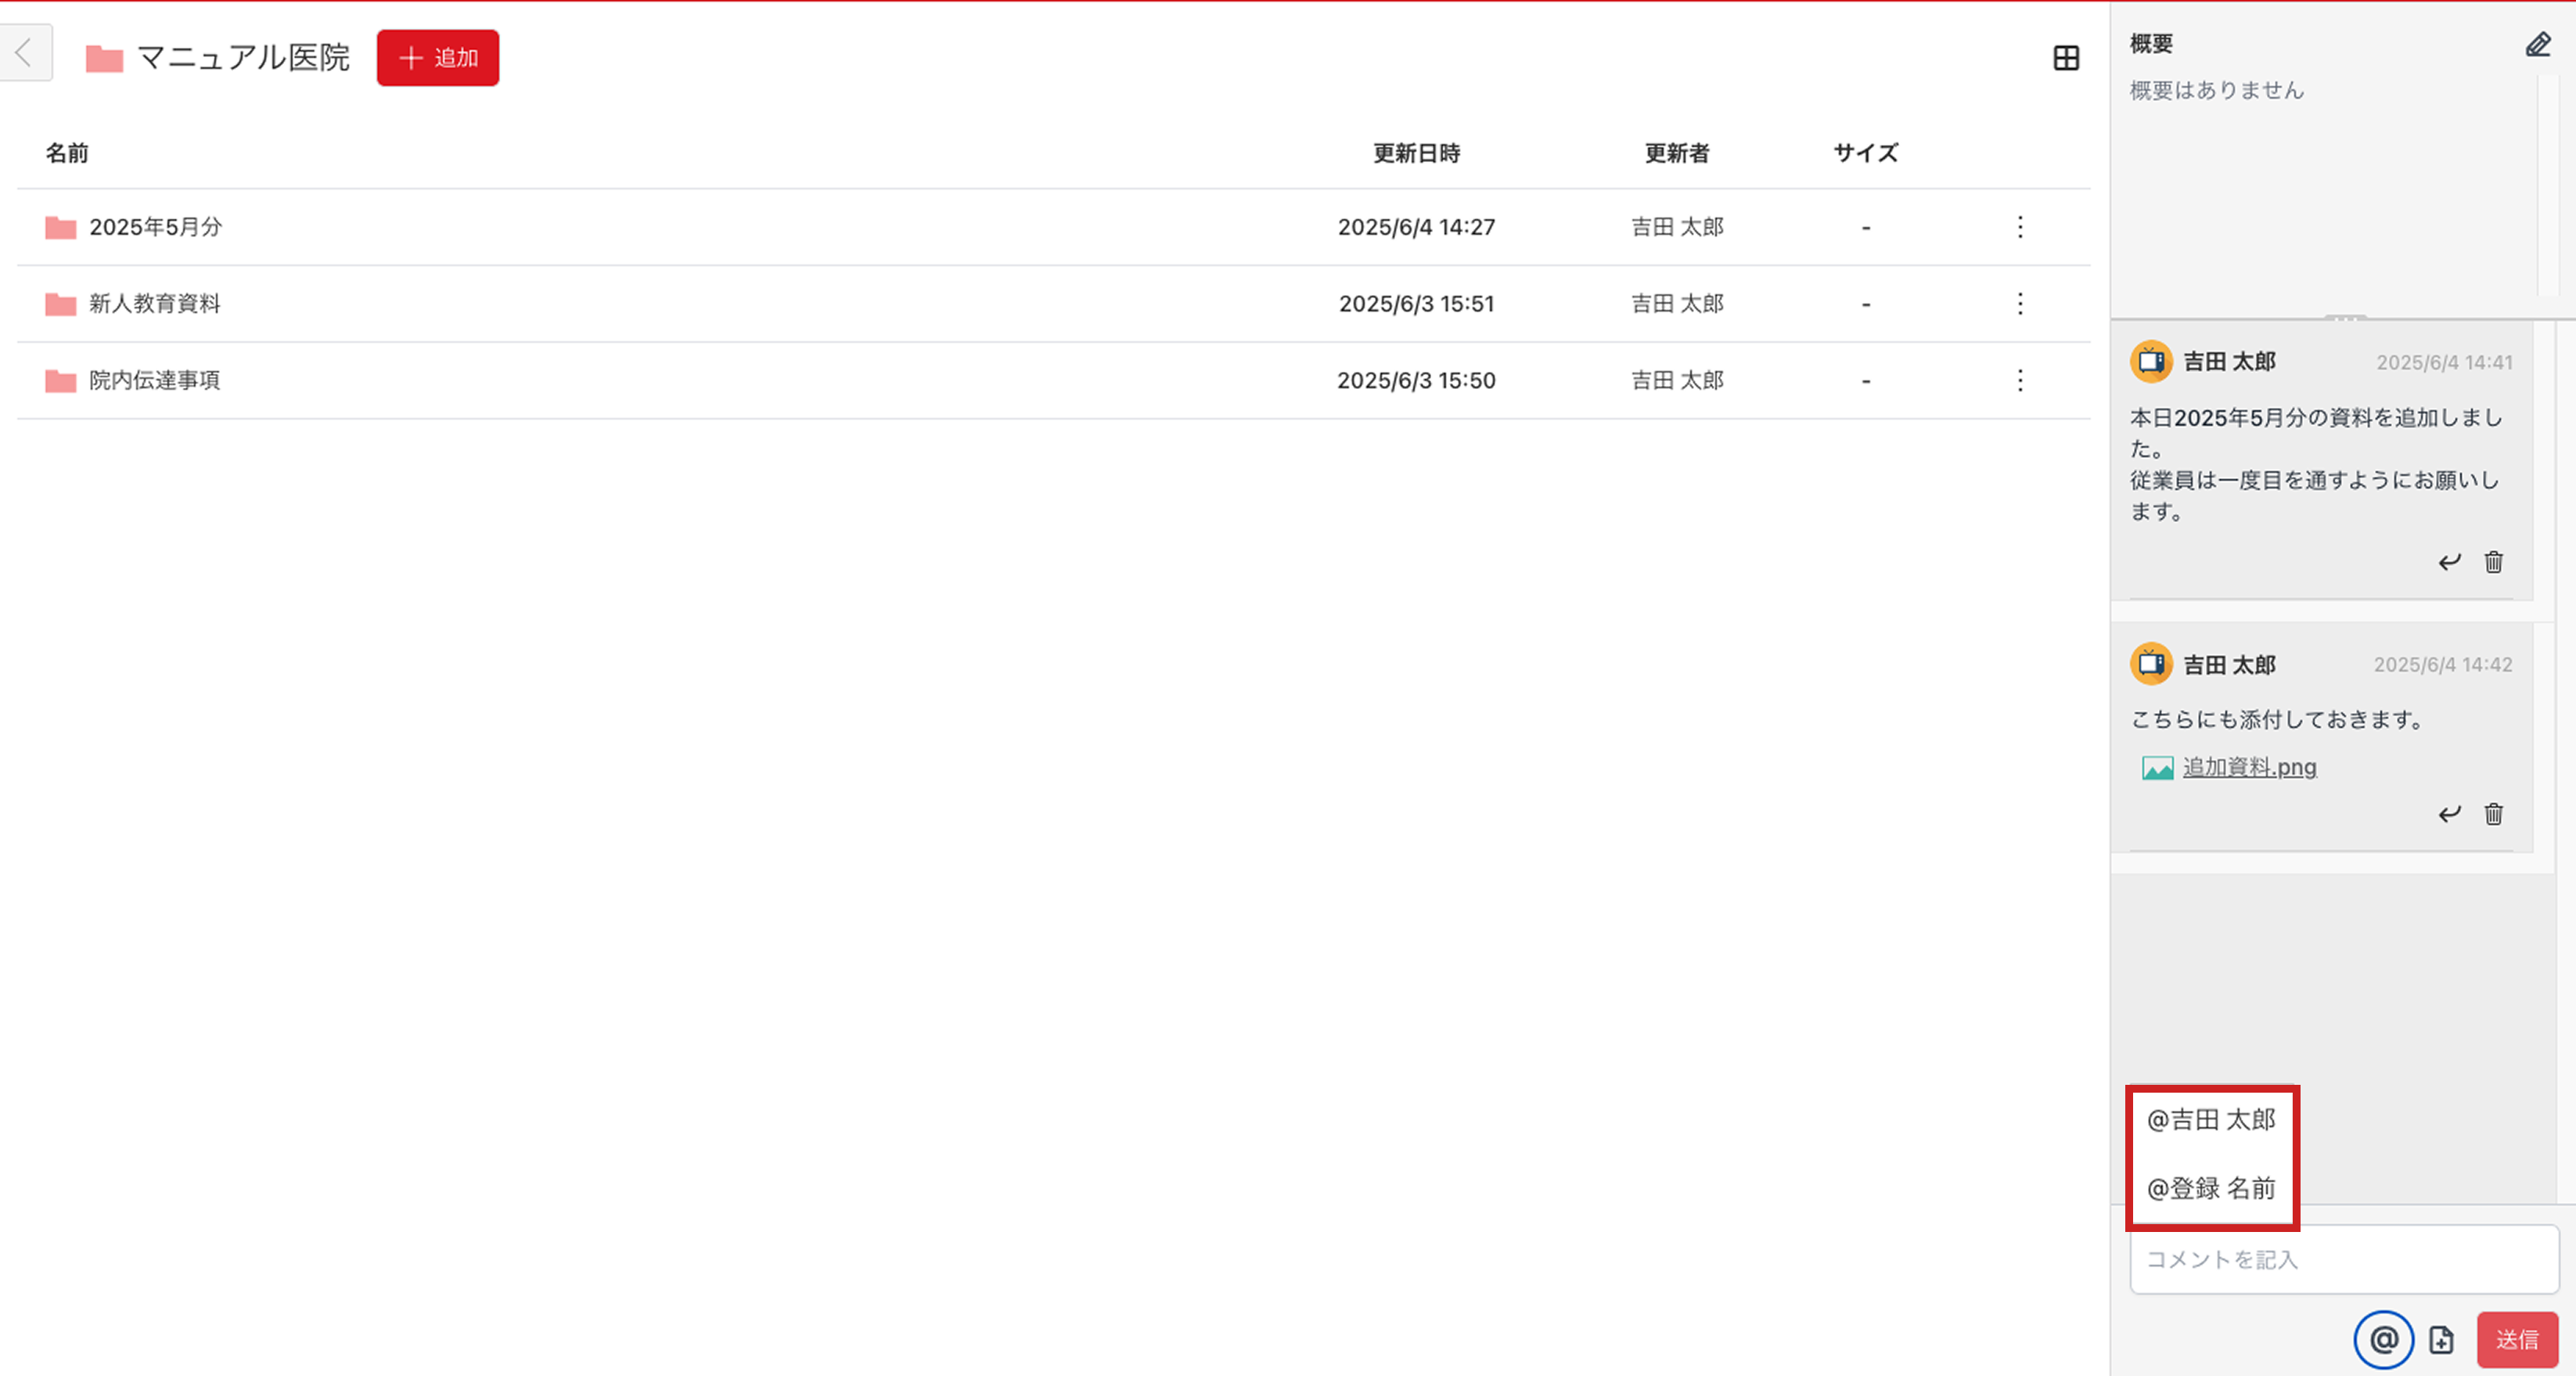Screen dimensions: 2576x1376
Task: Click the マニュアル医院 folder icon in header
Action: [x=104, y=59]
